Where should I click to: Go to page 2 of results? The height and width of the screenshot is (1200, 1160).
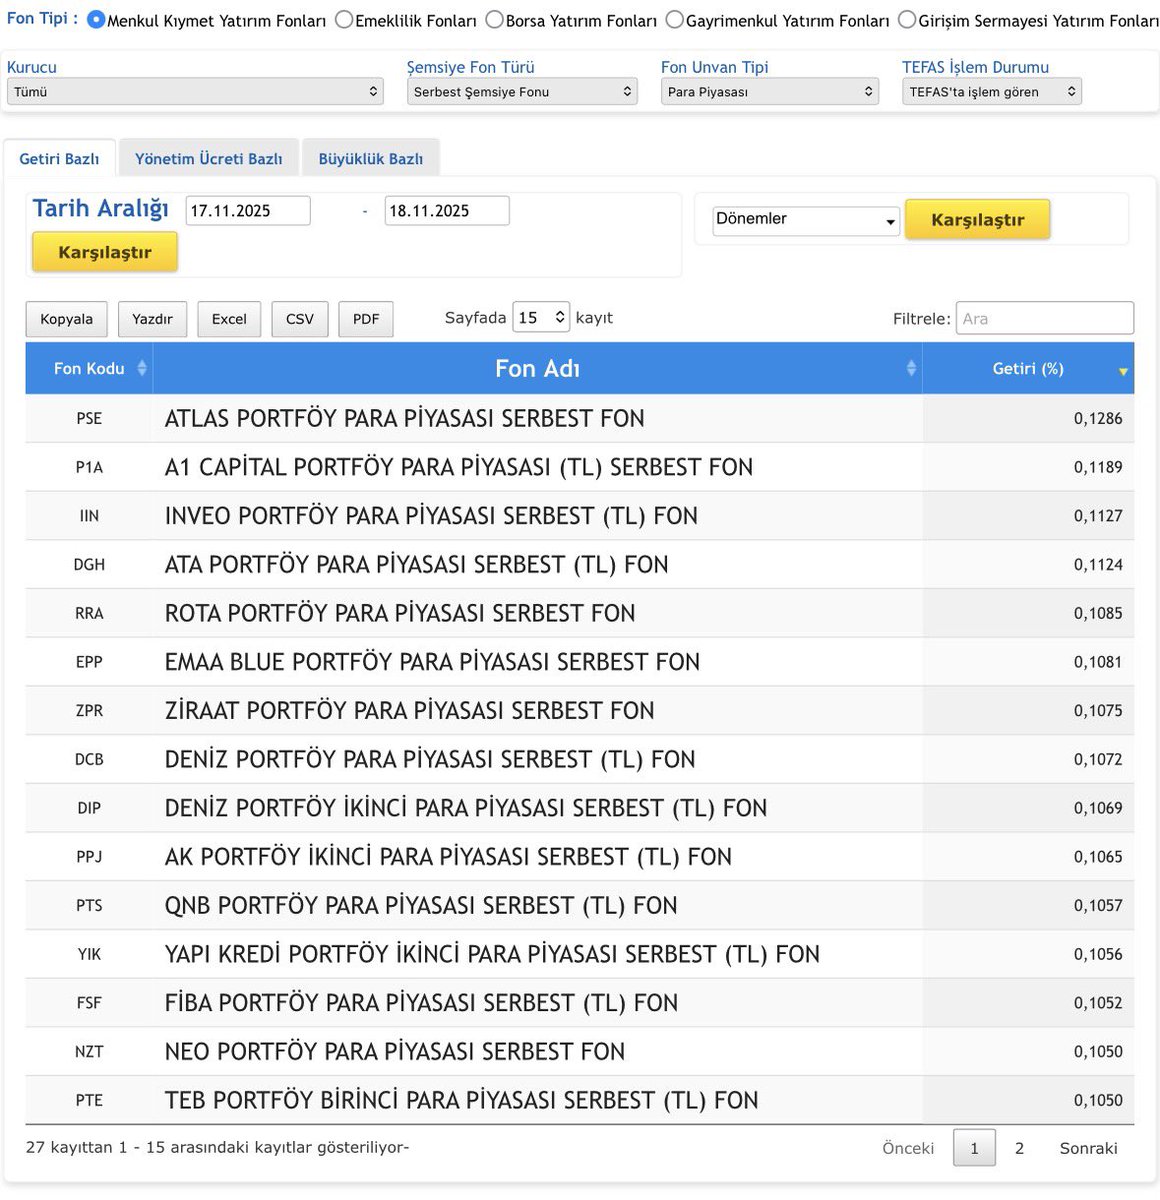[1019, 1148]
